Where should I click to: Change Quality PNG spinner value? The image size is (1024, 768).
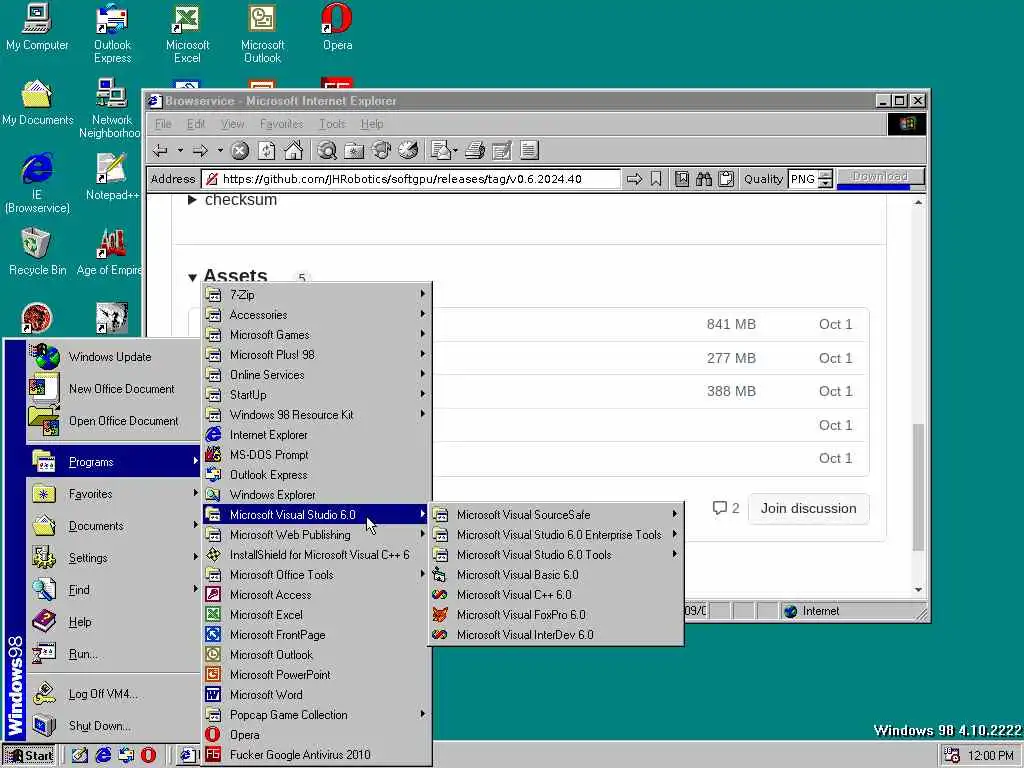[825, 179]
